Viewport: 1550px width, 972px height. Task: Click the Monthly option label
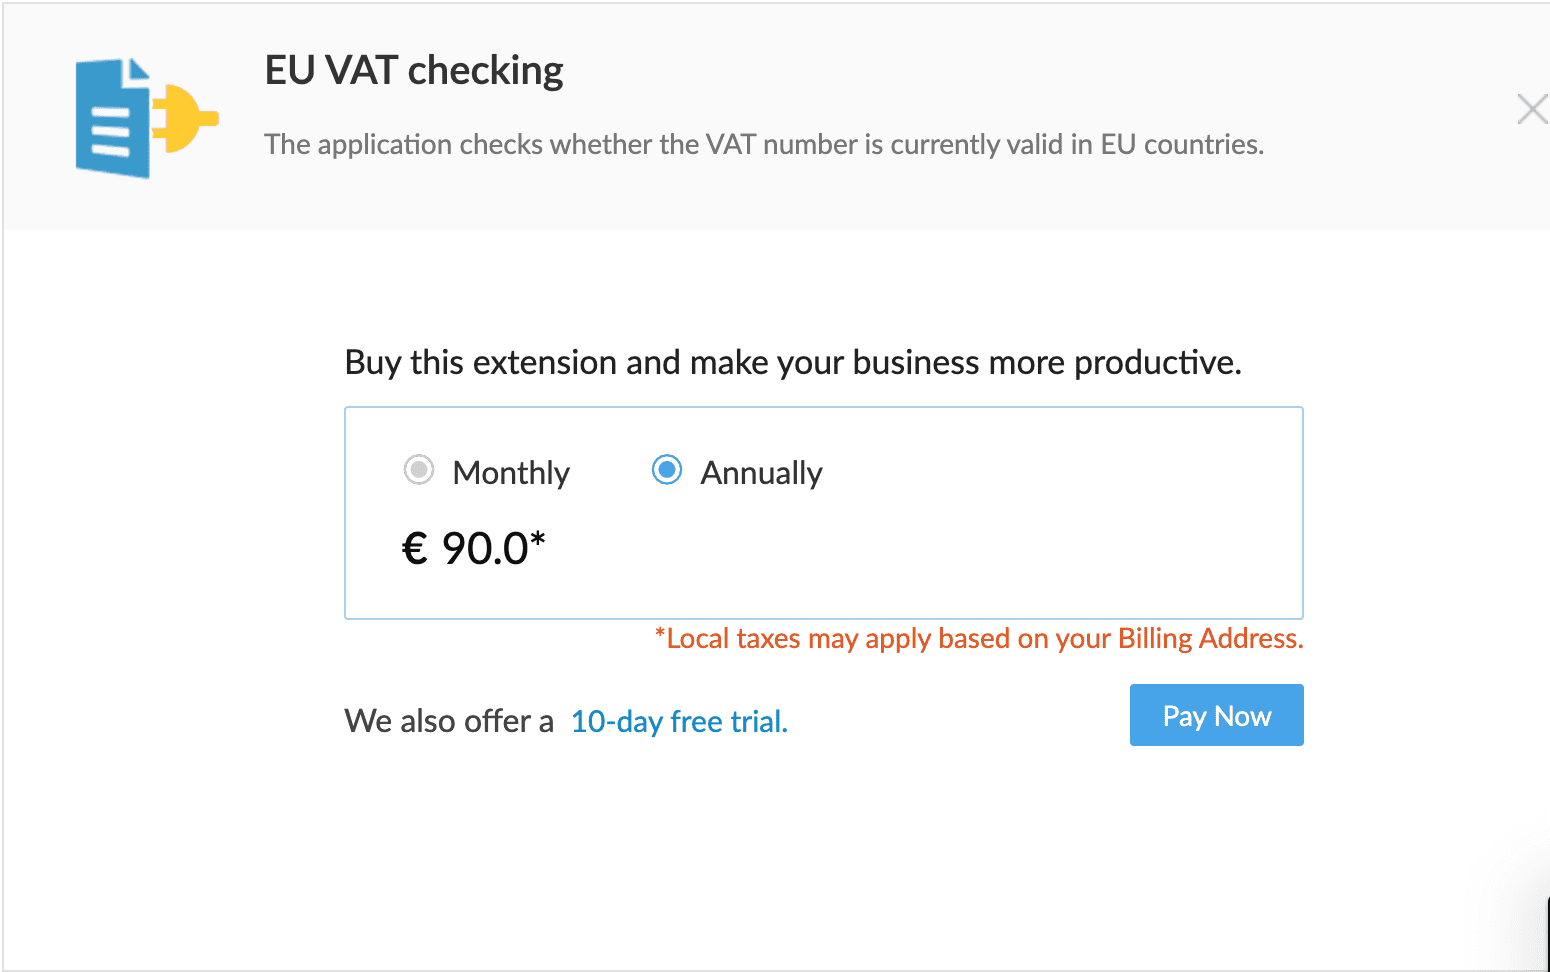(x=511, y=473)
